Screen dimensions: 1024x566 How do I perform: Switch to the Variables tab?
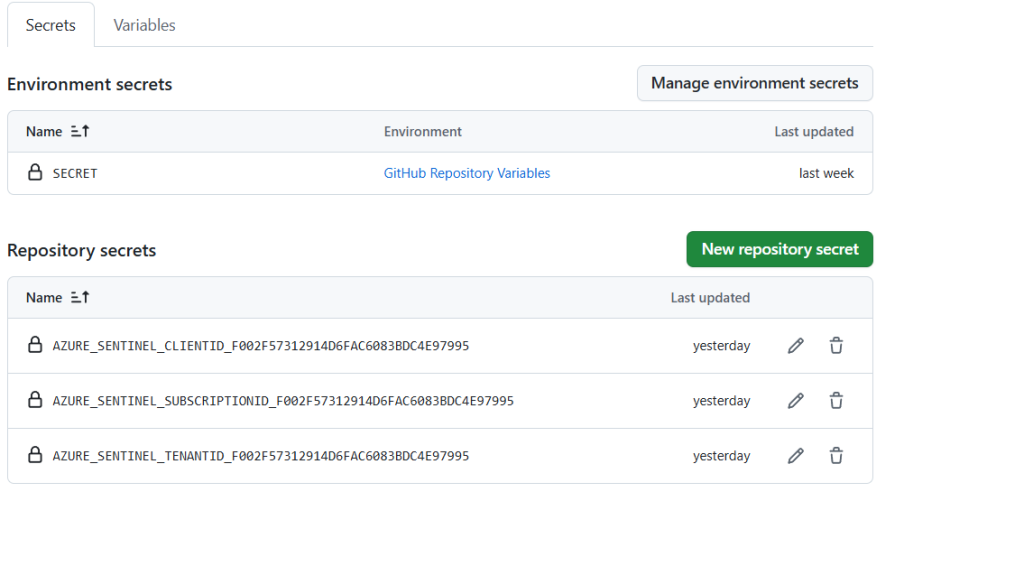[144, 25]
